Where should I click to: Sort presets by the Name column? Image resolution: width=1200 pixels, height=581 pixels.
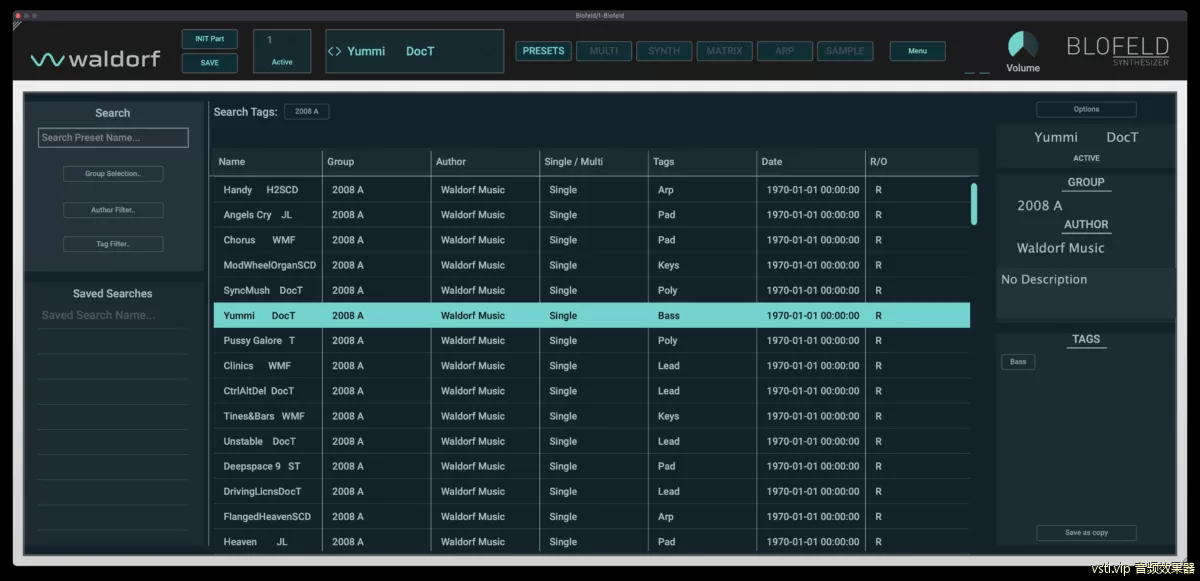267,162
